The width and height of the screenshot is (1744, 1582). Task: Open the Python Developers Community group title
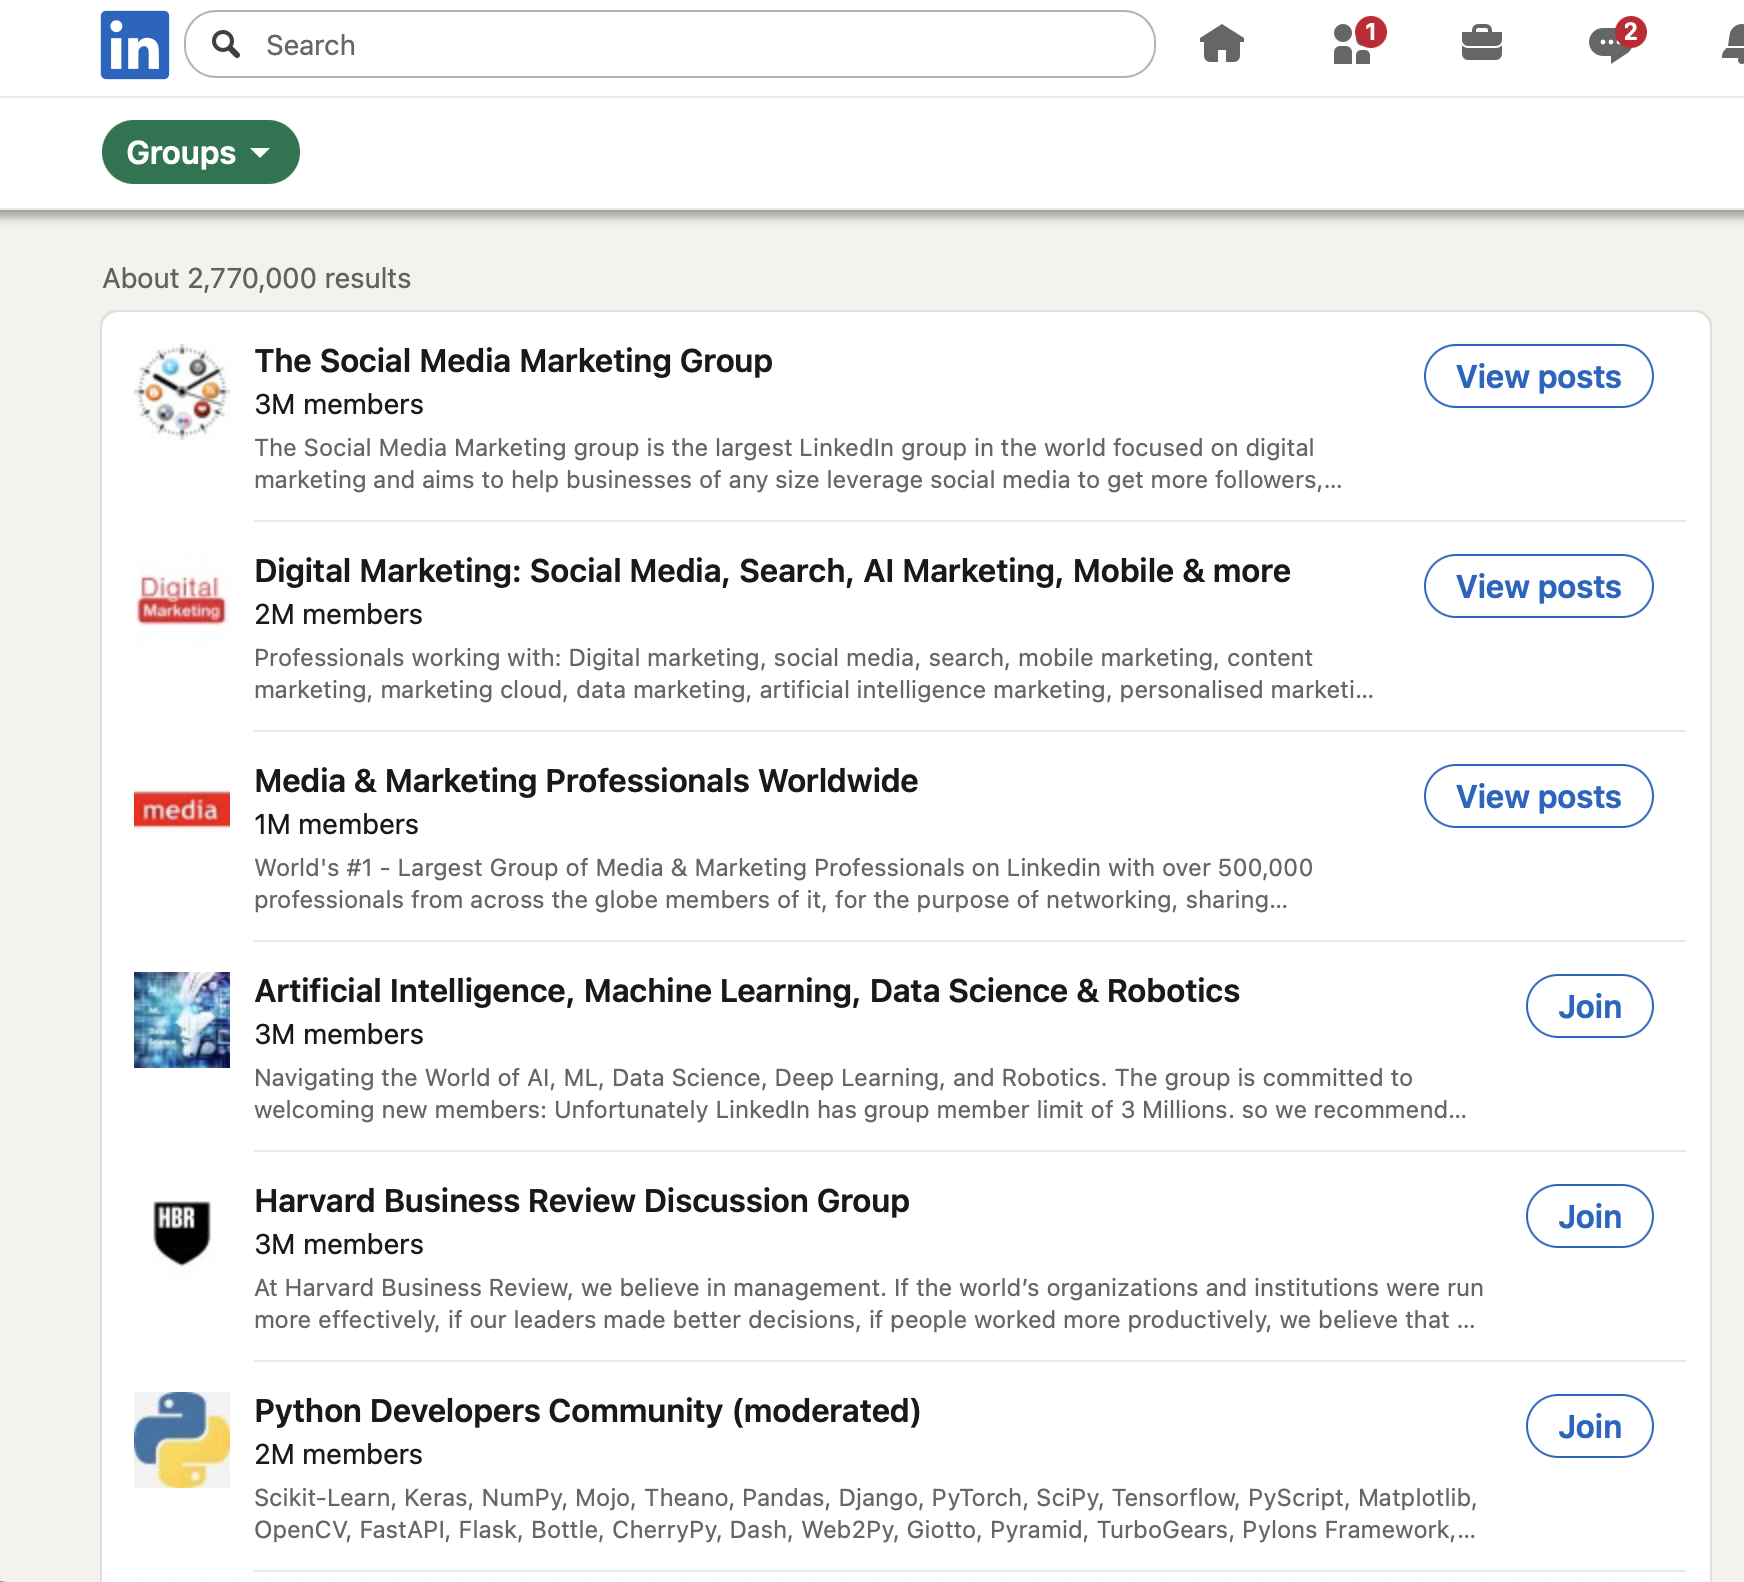[588, 1410]
